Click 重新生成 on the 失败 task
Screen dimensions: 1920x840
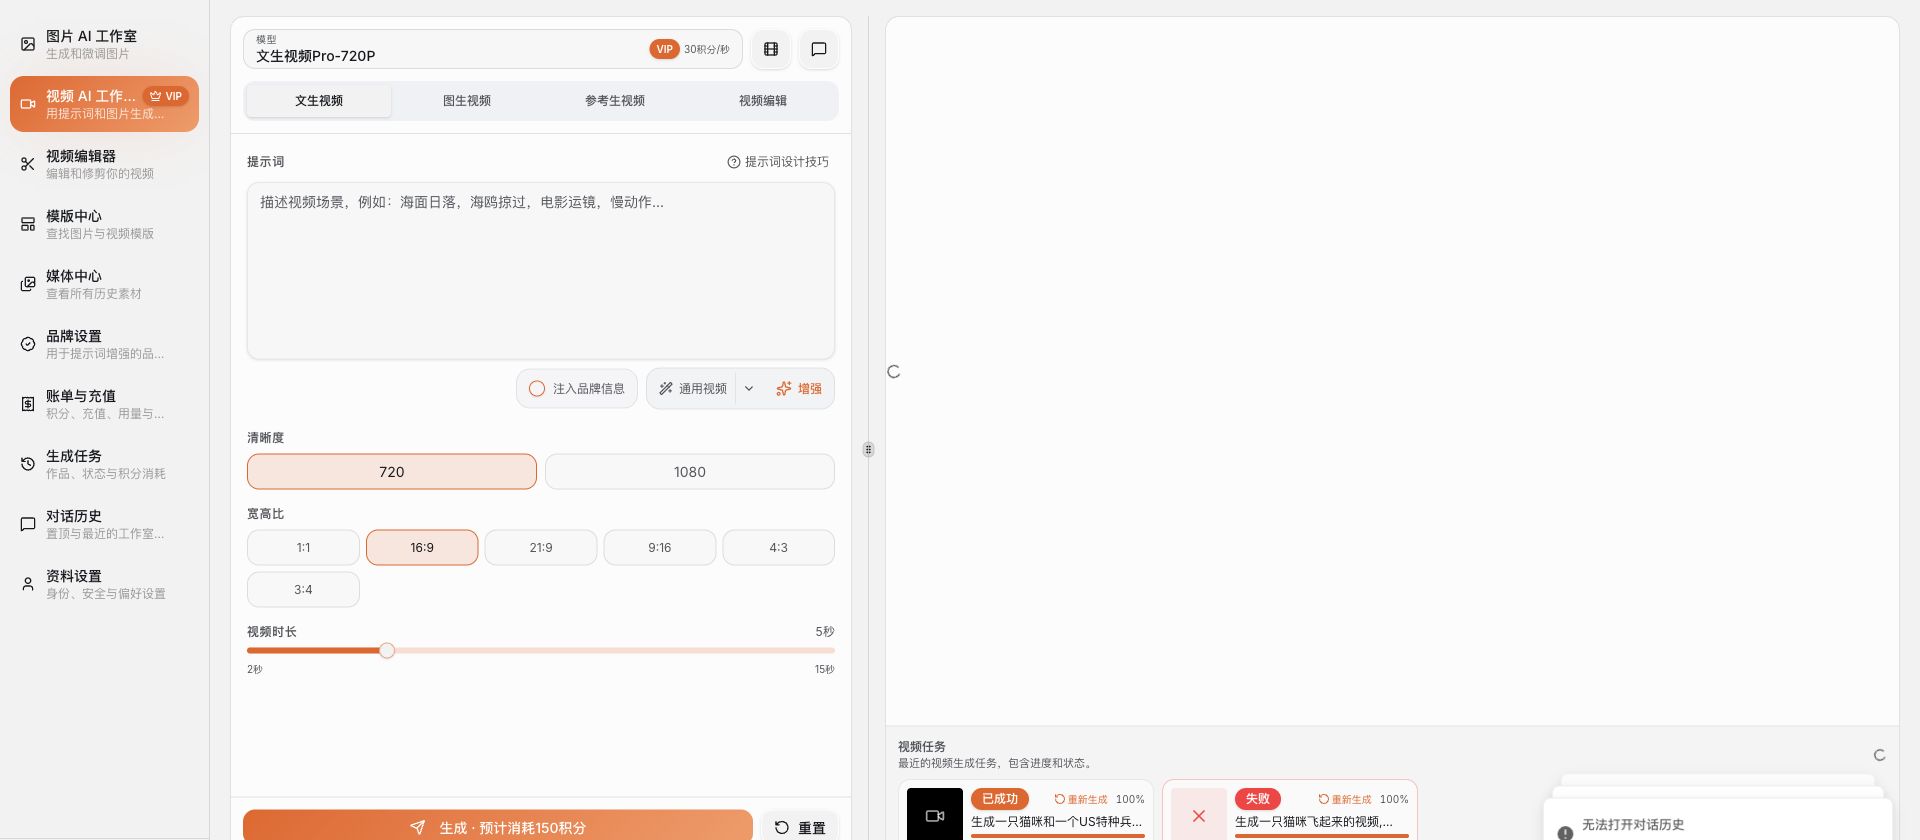click(1345, 800)
